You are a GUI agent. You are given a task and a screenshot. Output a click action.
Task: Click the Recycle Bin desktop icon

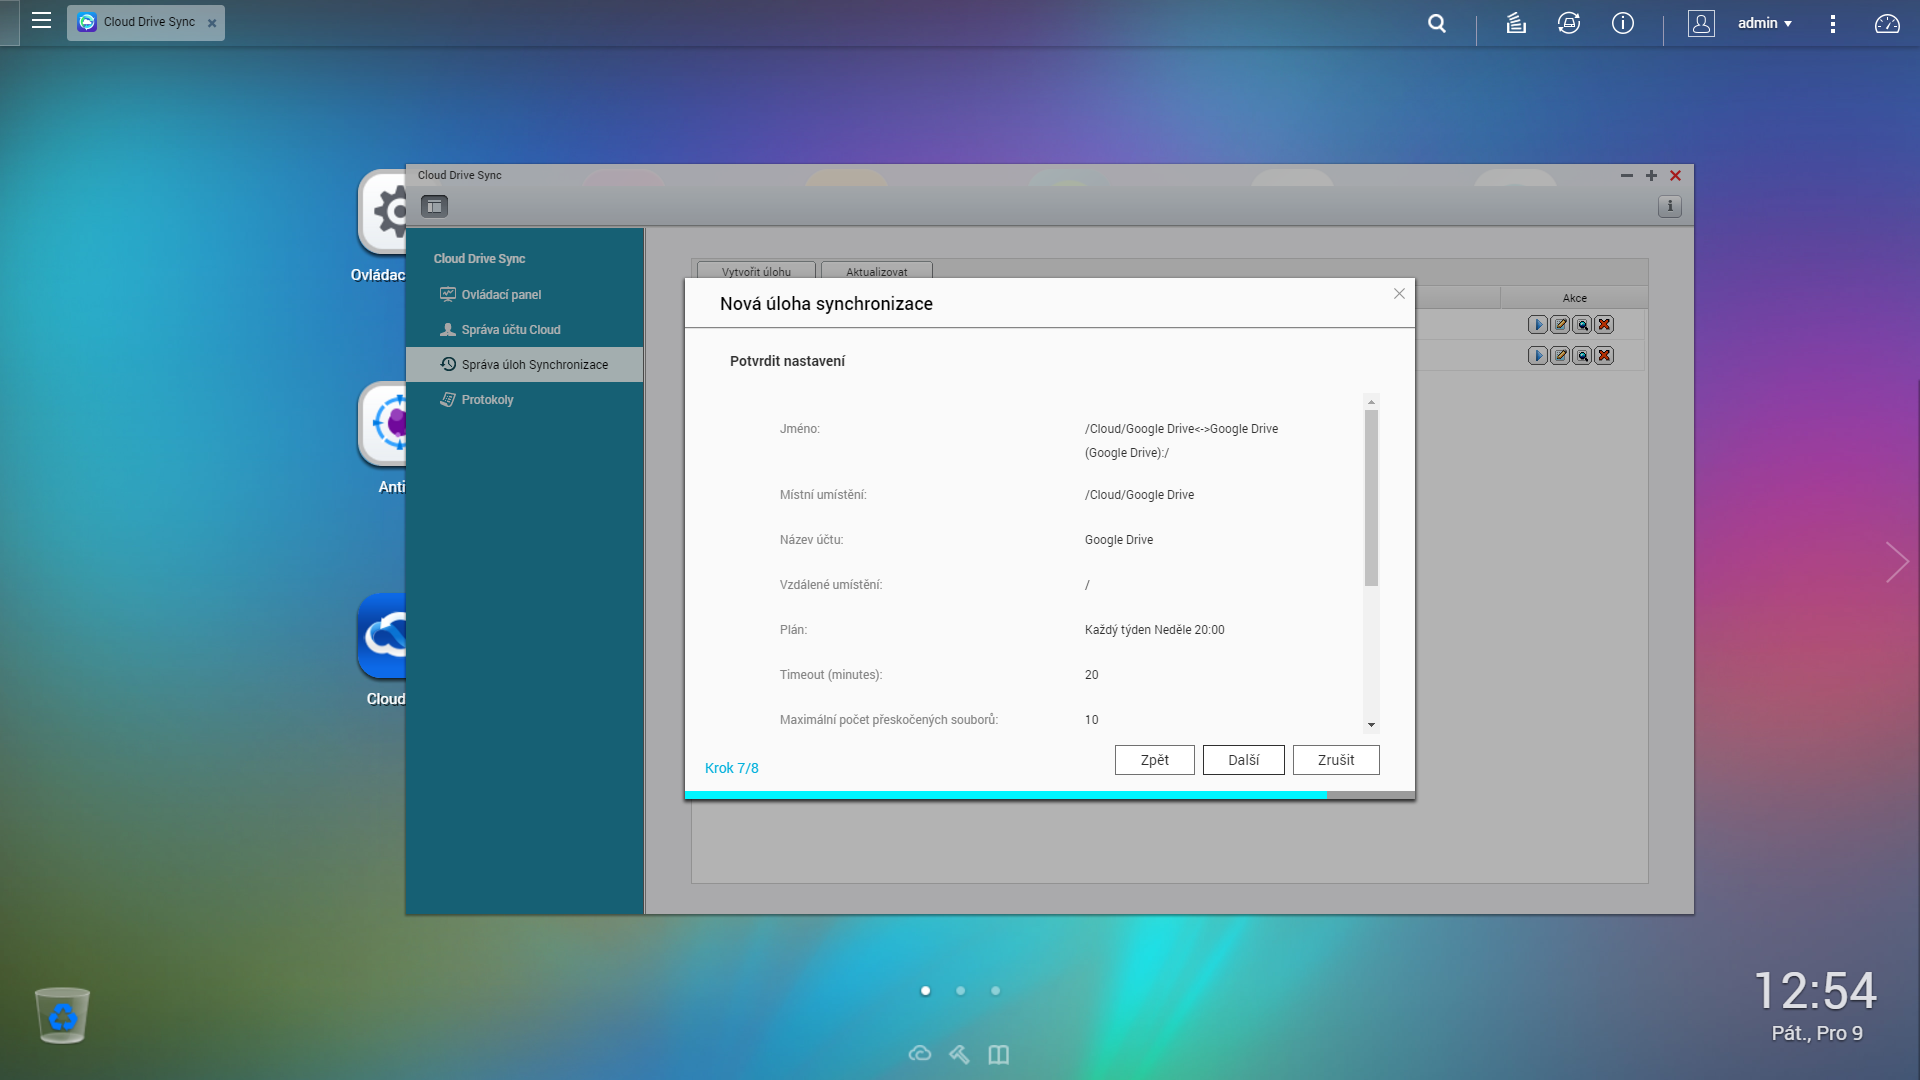pyautogui.click(x=62, y=1015)
